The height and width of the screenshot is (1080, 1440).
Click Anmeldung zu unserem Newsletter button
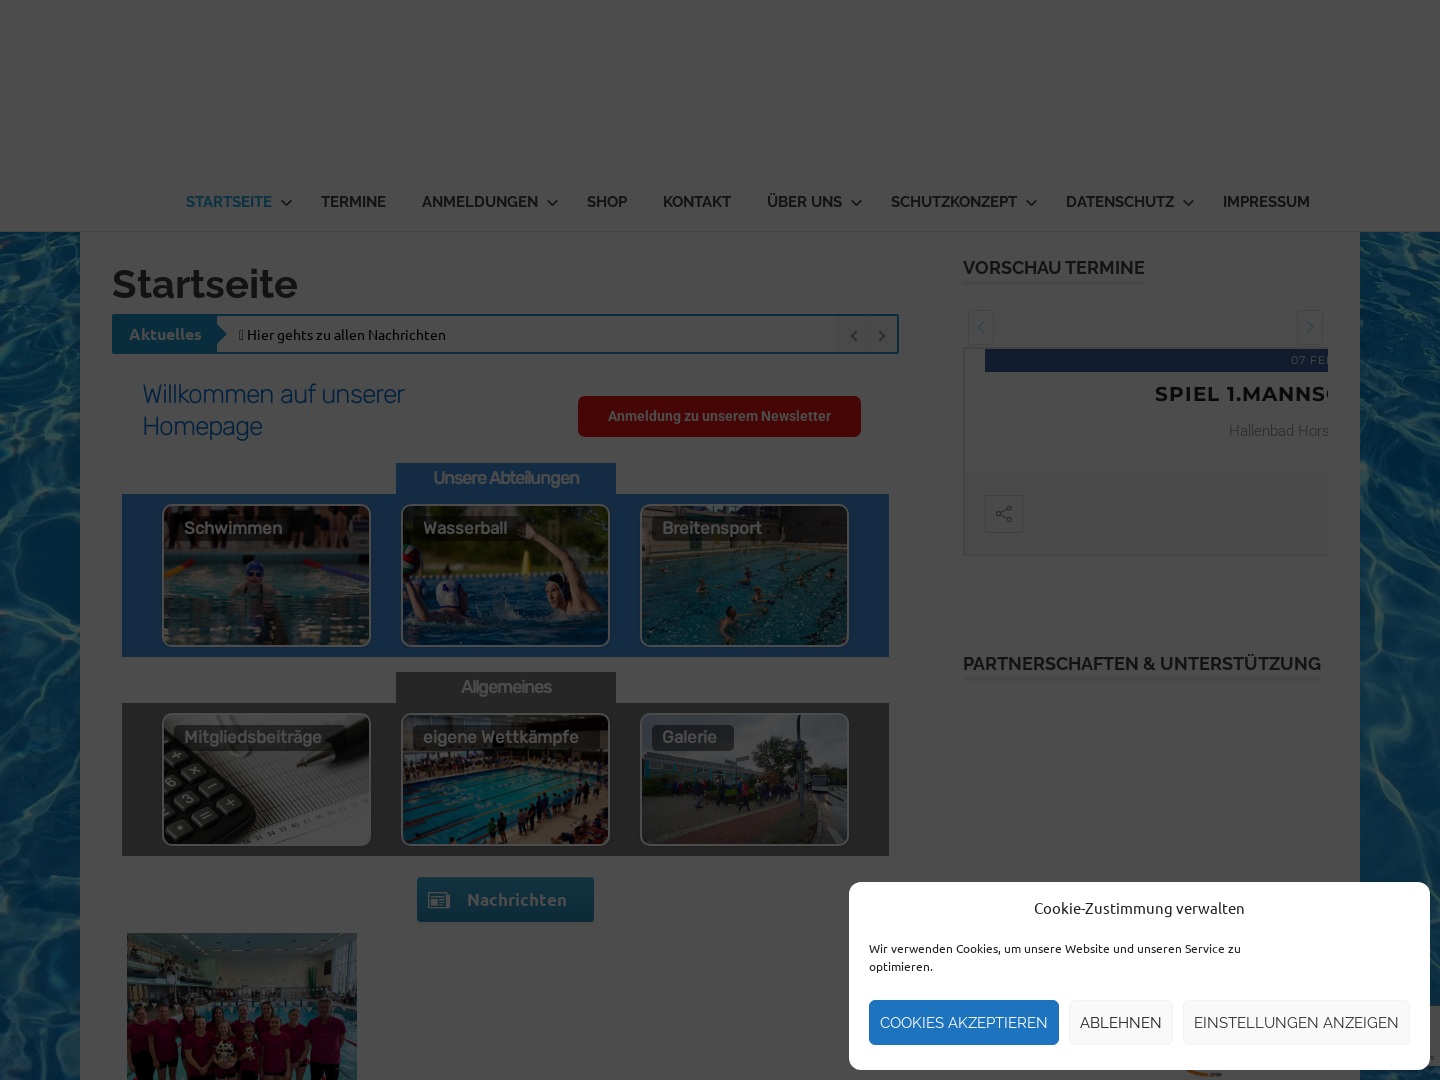click(x=719, y=416)
